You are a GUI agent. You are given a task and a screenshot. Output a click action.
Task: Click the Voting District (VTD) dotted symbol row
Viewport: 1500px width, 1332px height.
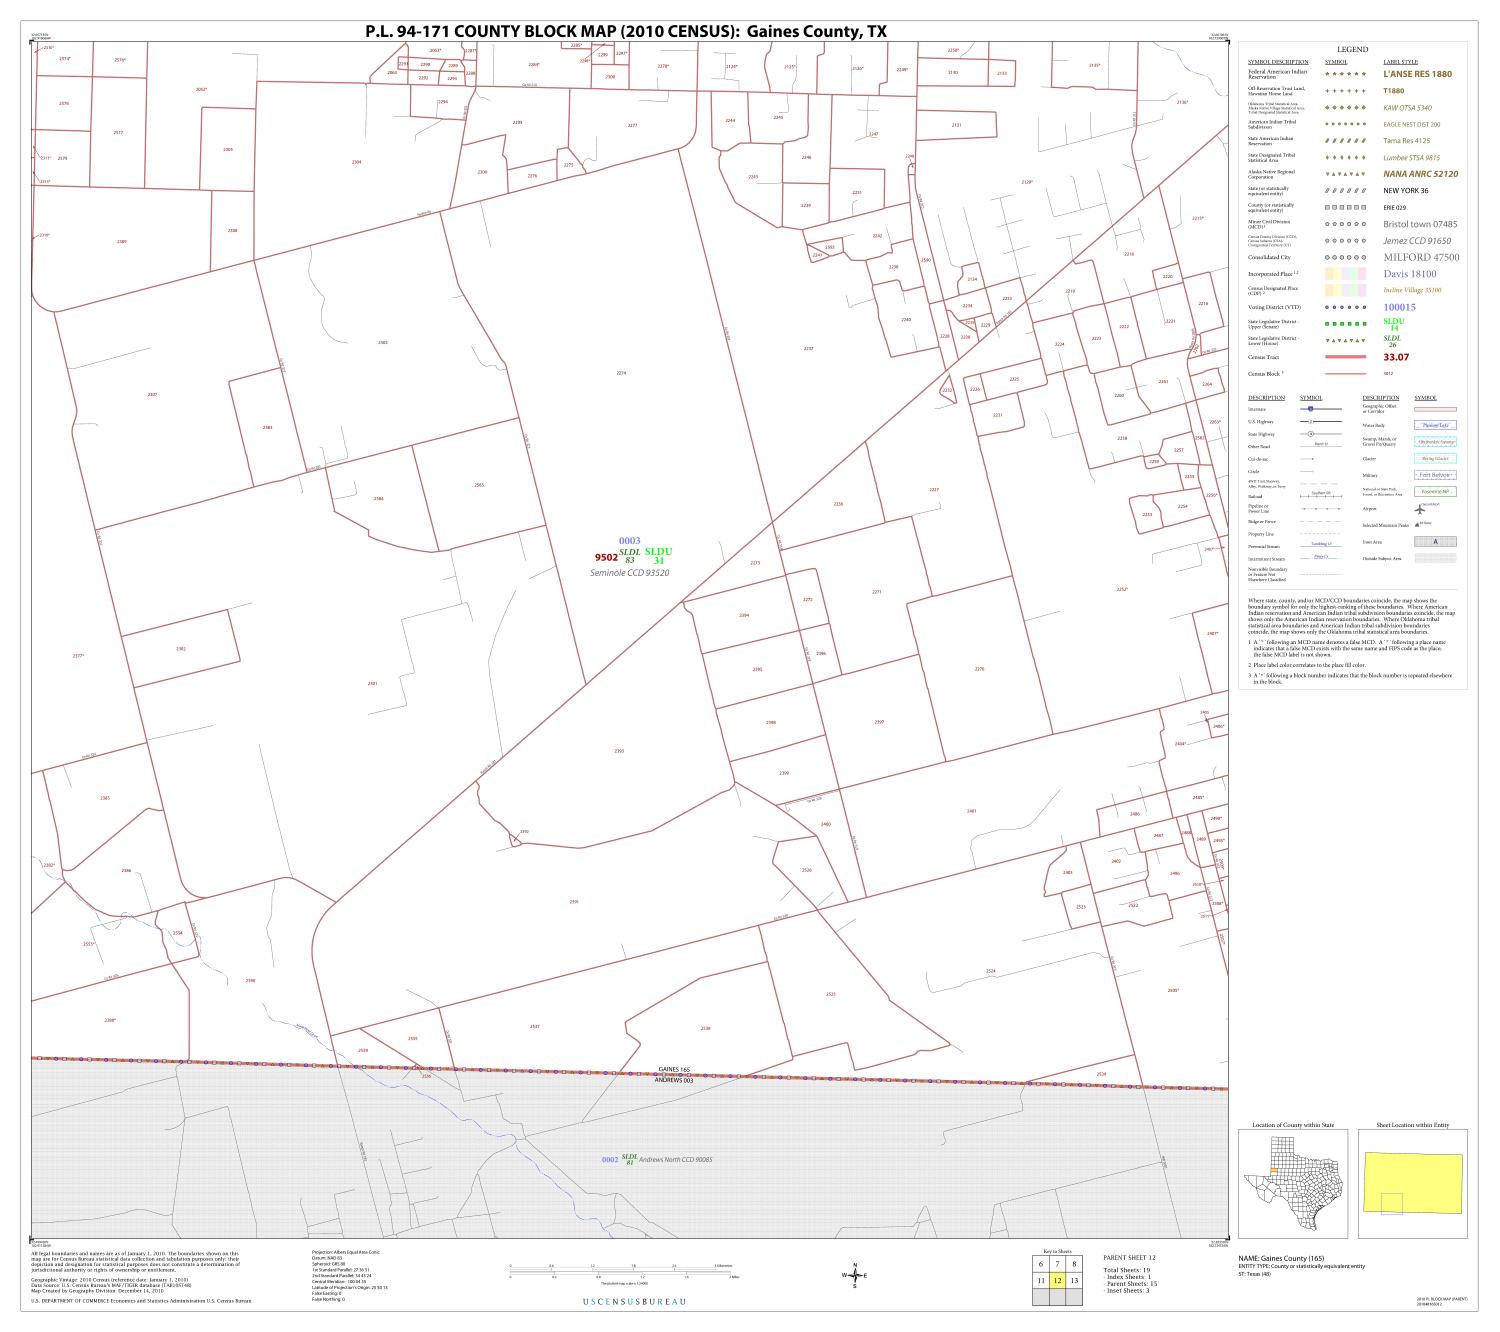pyautogui.click(x=1345, y=307)
